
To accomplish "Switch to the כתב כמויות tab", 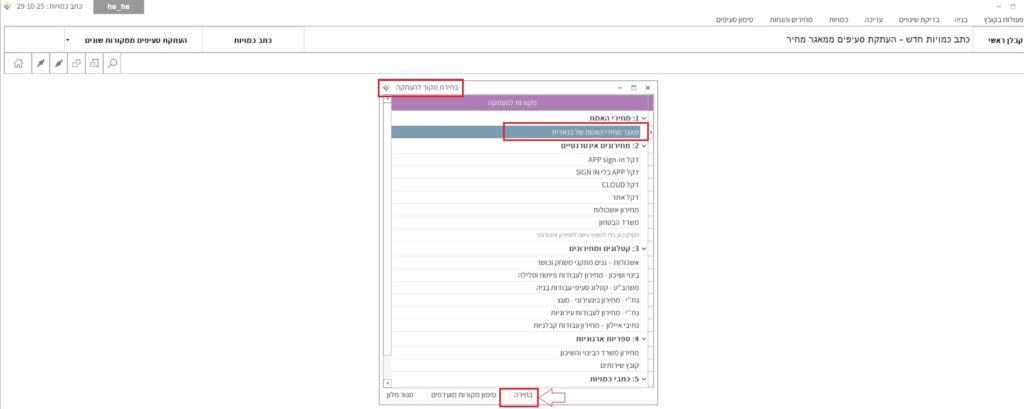I will 251,40.
